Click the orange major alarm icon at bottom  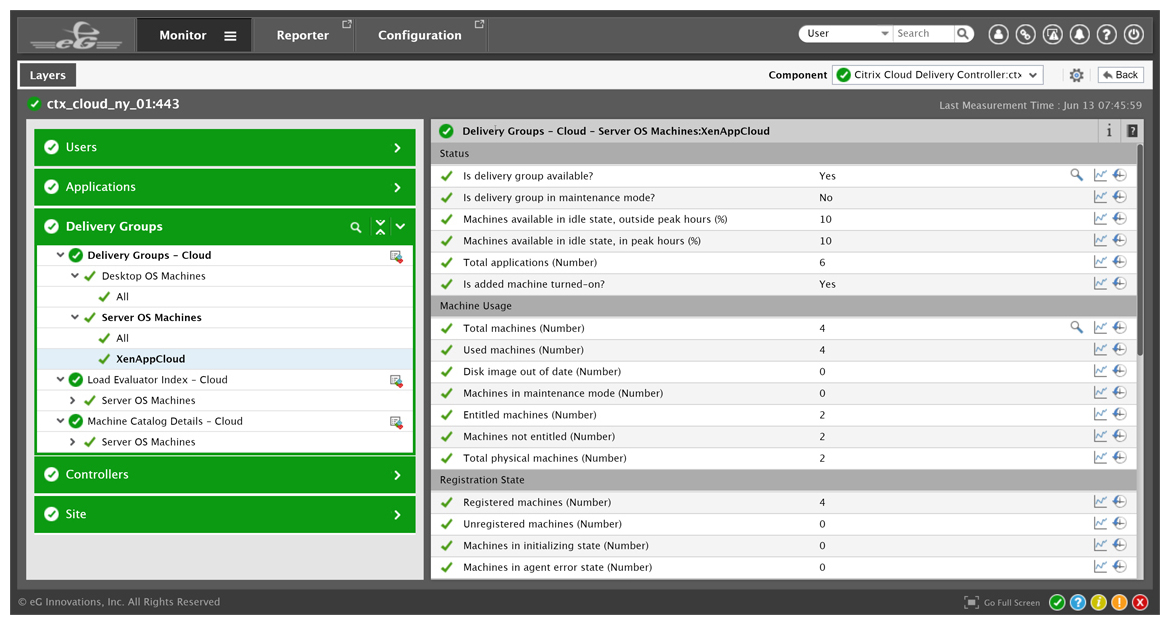(1119, 603)
